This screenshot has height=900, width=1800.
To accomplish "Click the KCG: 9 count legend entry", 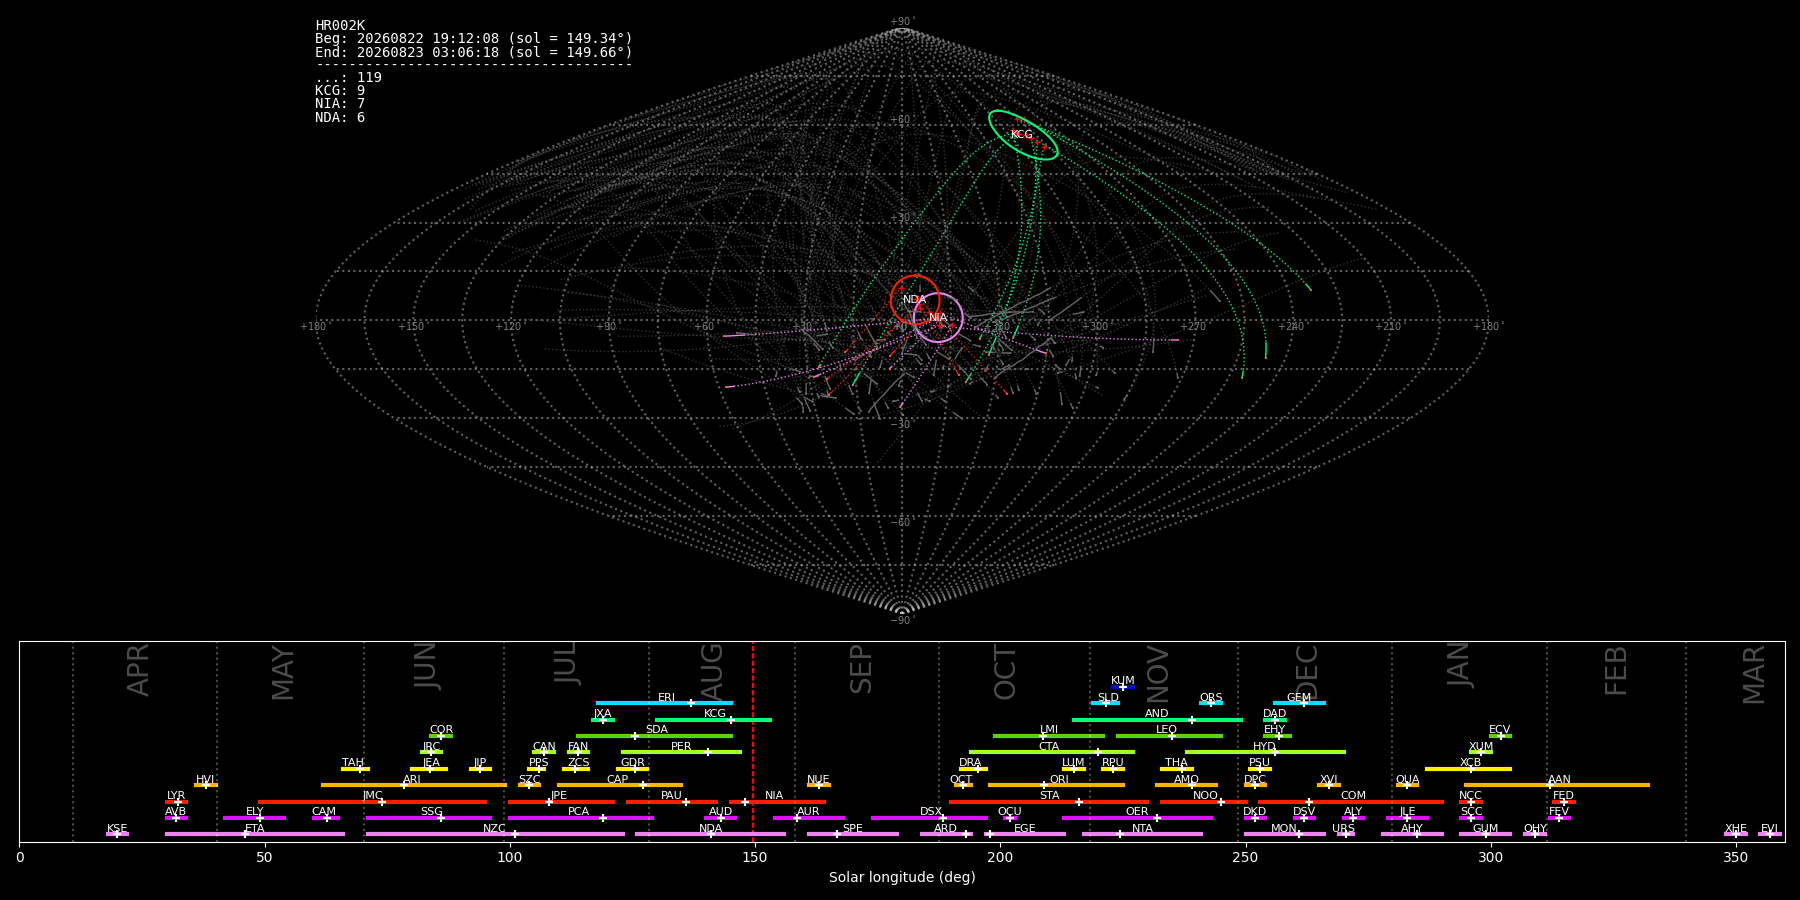I will (x=340, y=91).
